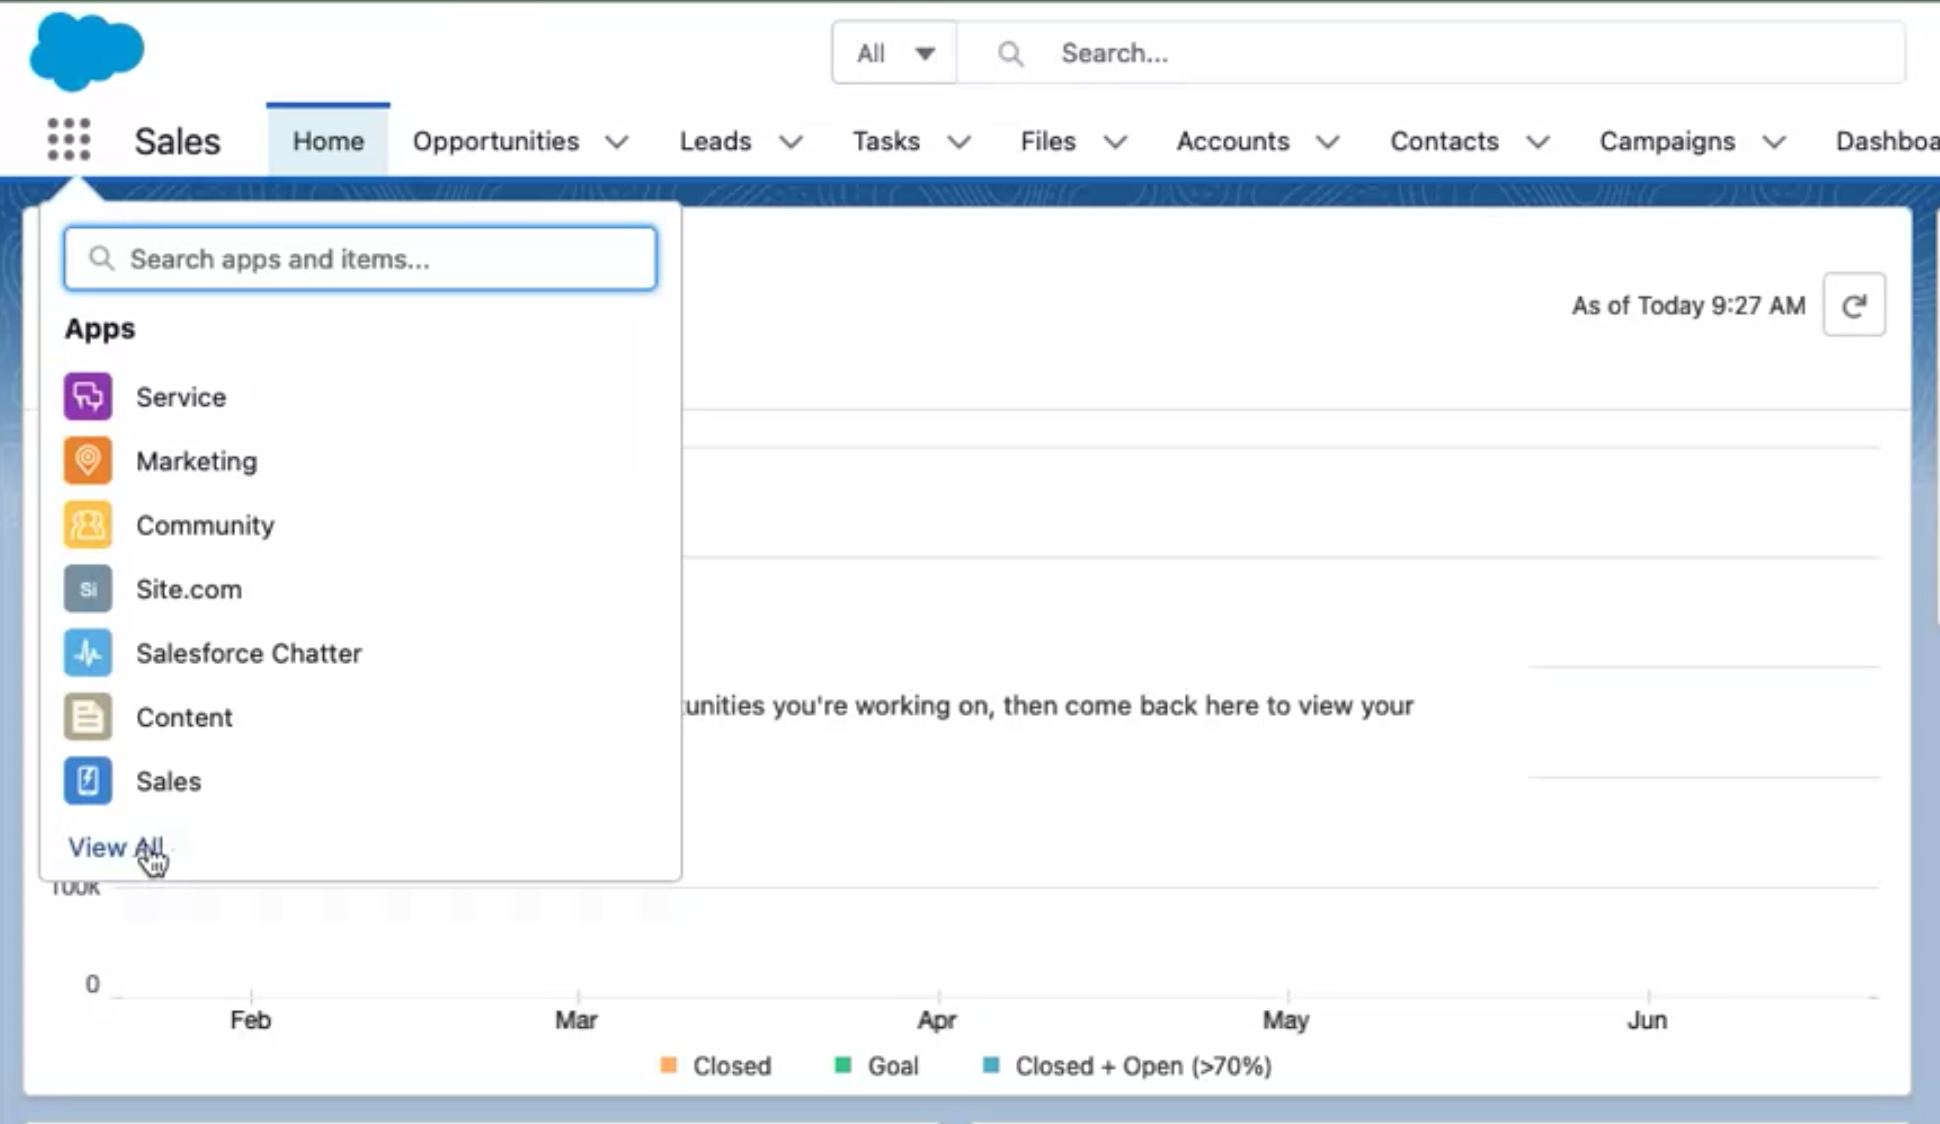Viewport: 1940px width, 1124px height.
Task: Open the Contacts tab
Action: click(1444, 141)
